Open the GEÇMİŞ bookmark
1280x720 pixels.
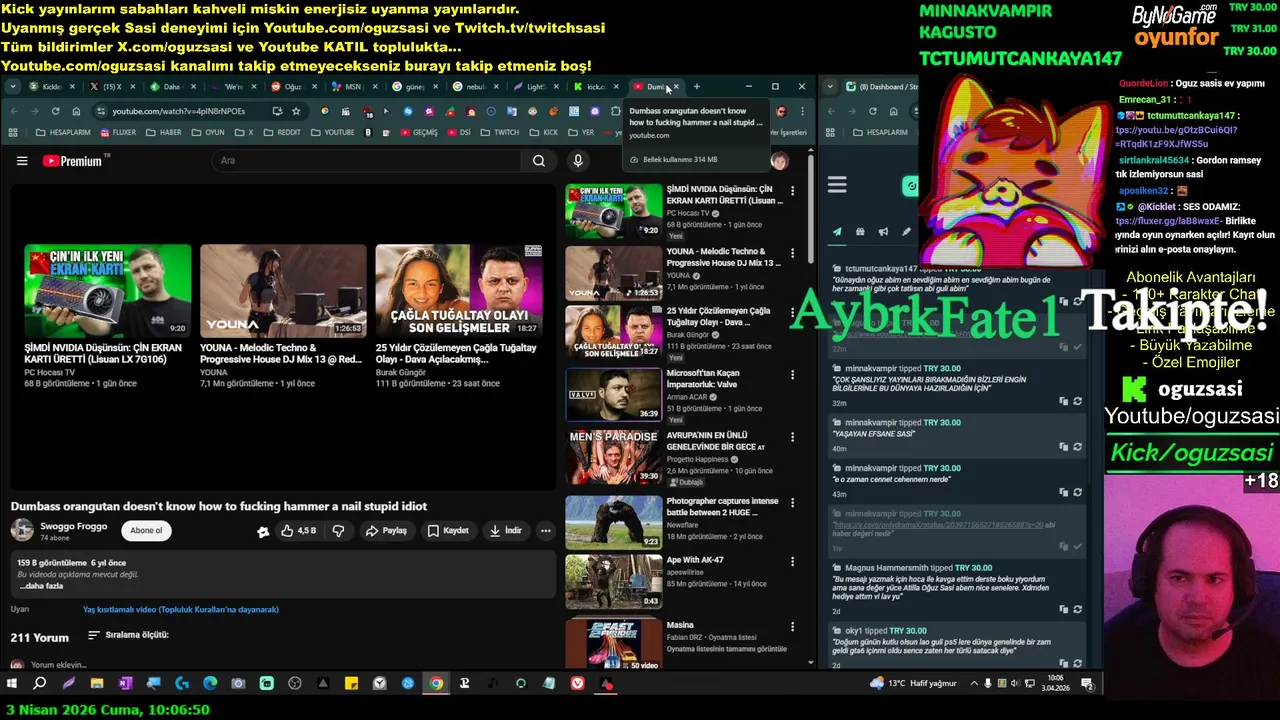(418, 132)
